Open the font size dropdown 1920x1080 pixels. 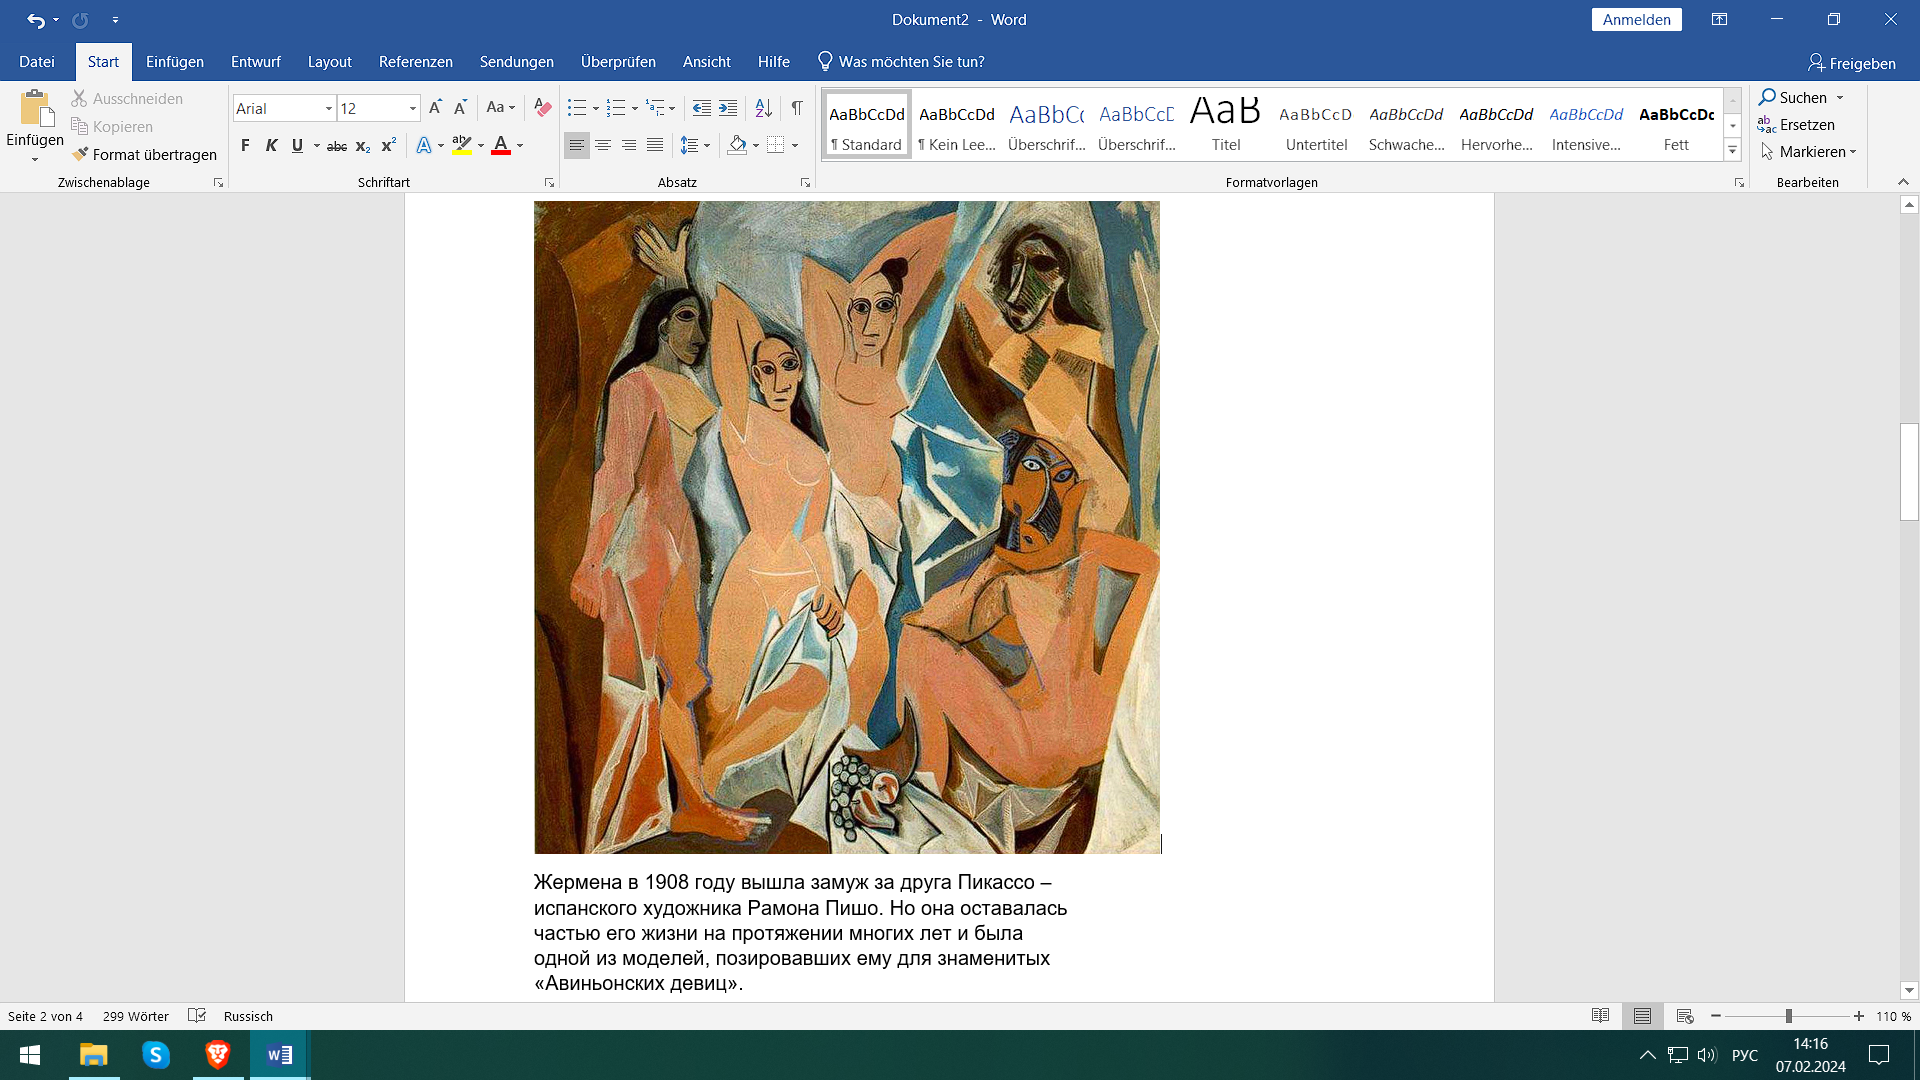(412, 108)
